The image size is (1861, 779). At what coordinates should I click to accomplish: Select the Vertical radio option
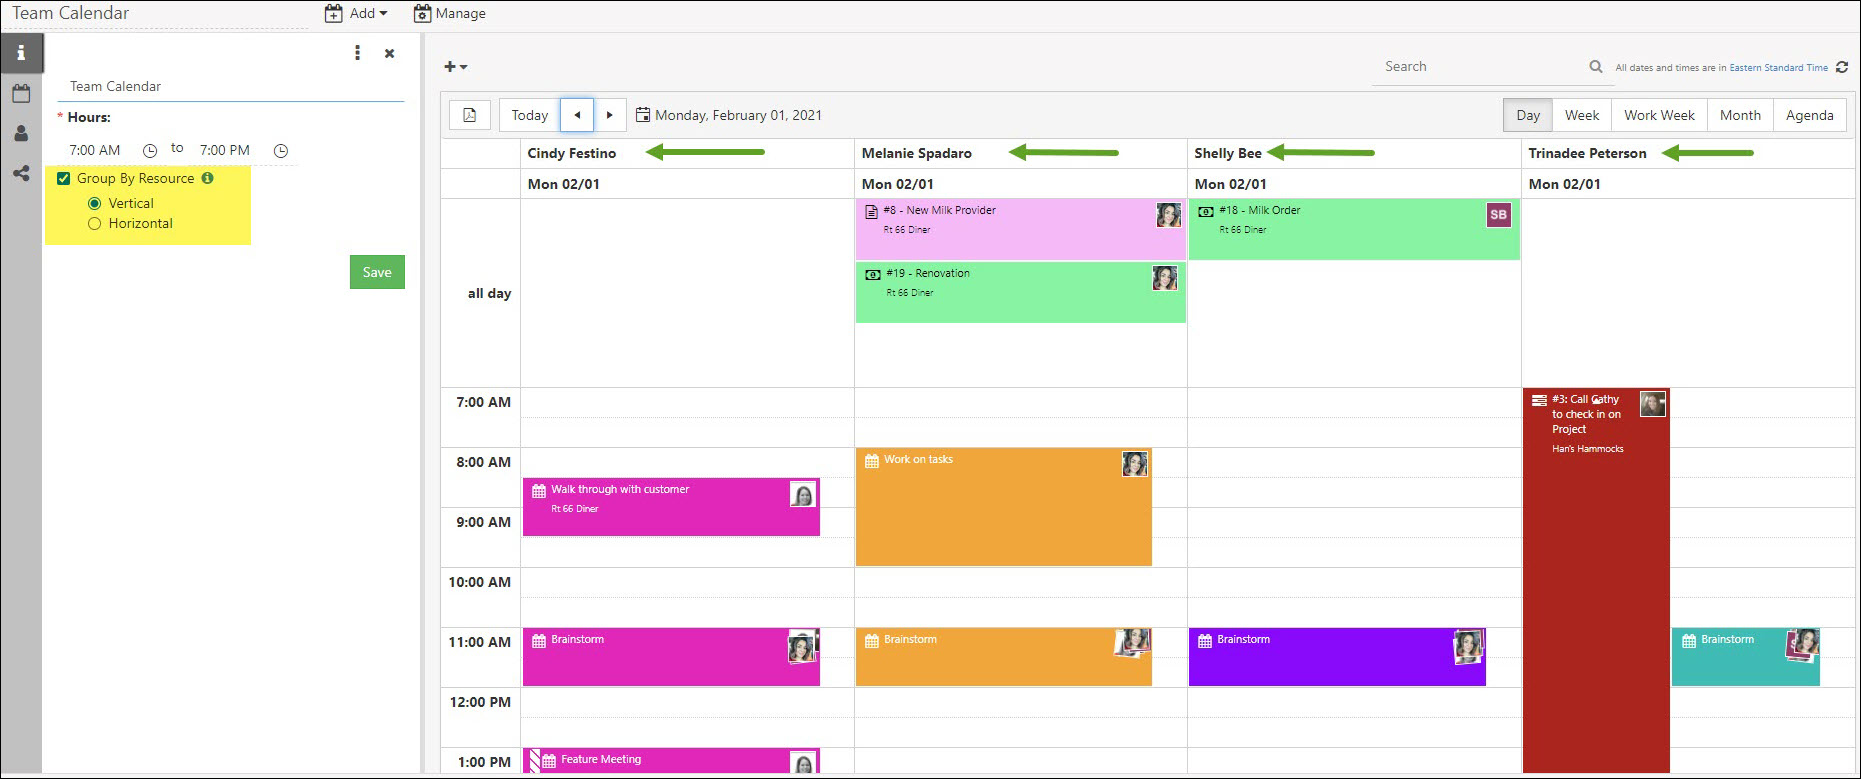point(95,203)
